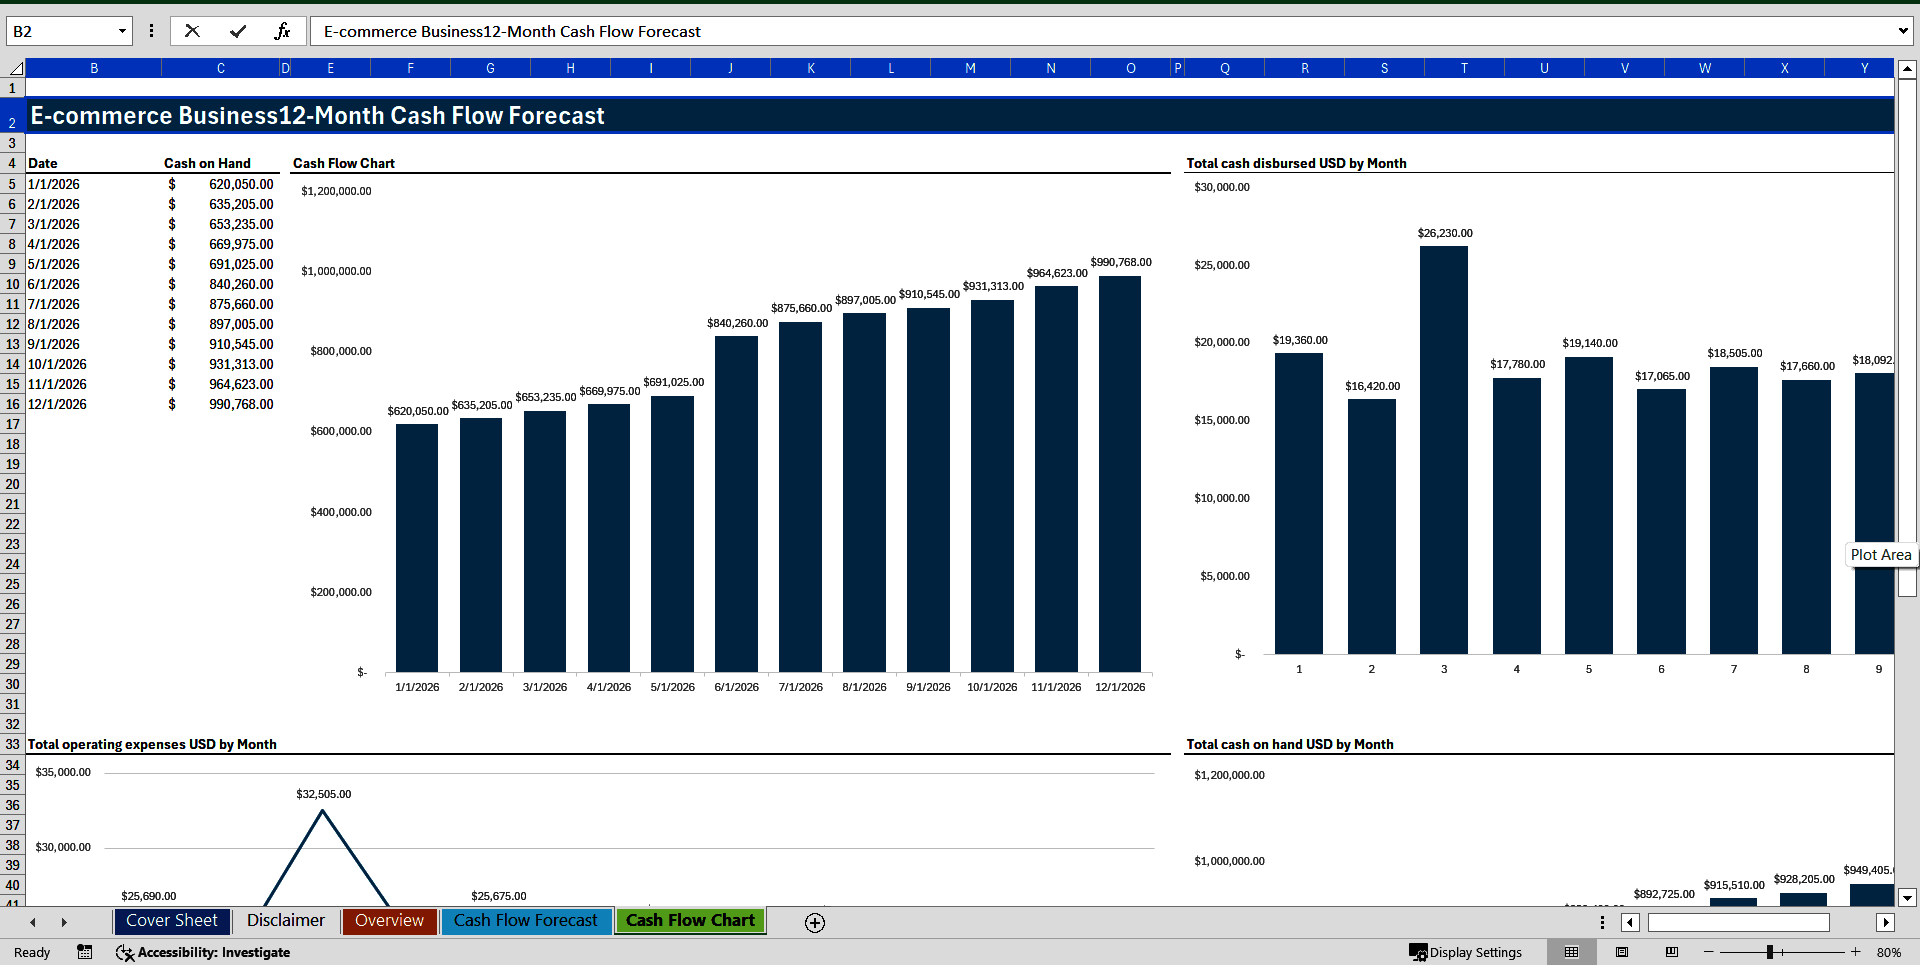
Task: Toggle Page Layout view
Action: (1622, 952)
